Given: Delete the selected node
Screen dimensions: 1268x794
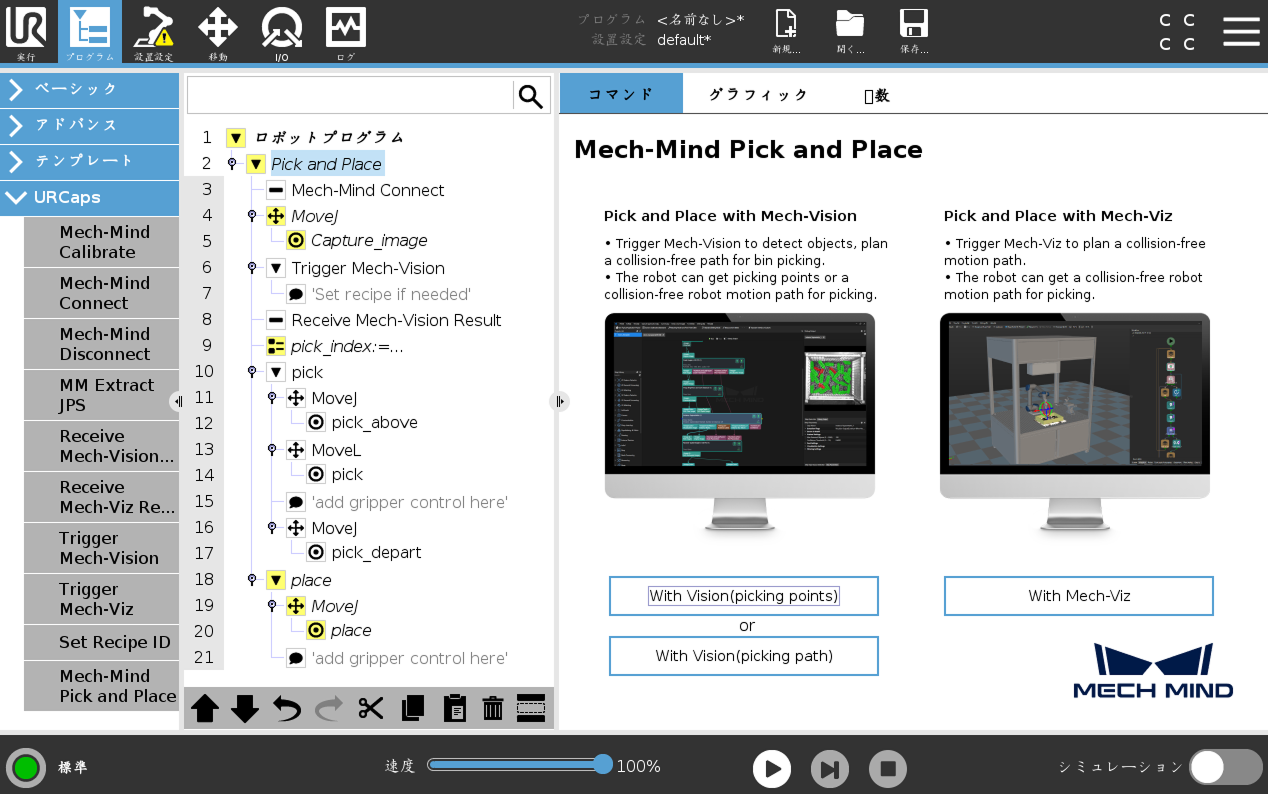Looking at the screenshot, I should [492, 708].
